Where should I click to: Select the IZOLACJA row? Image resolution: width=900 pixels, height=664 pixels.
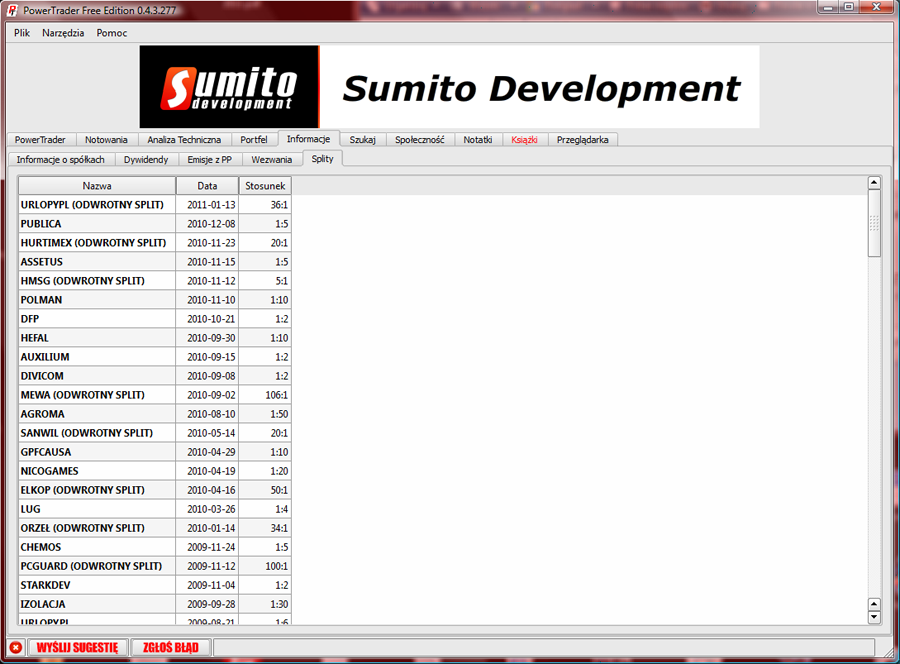(155, 604)
